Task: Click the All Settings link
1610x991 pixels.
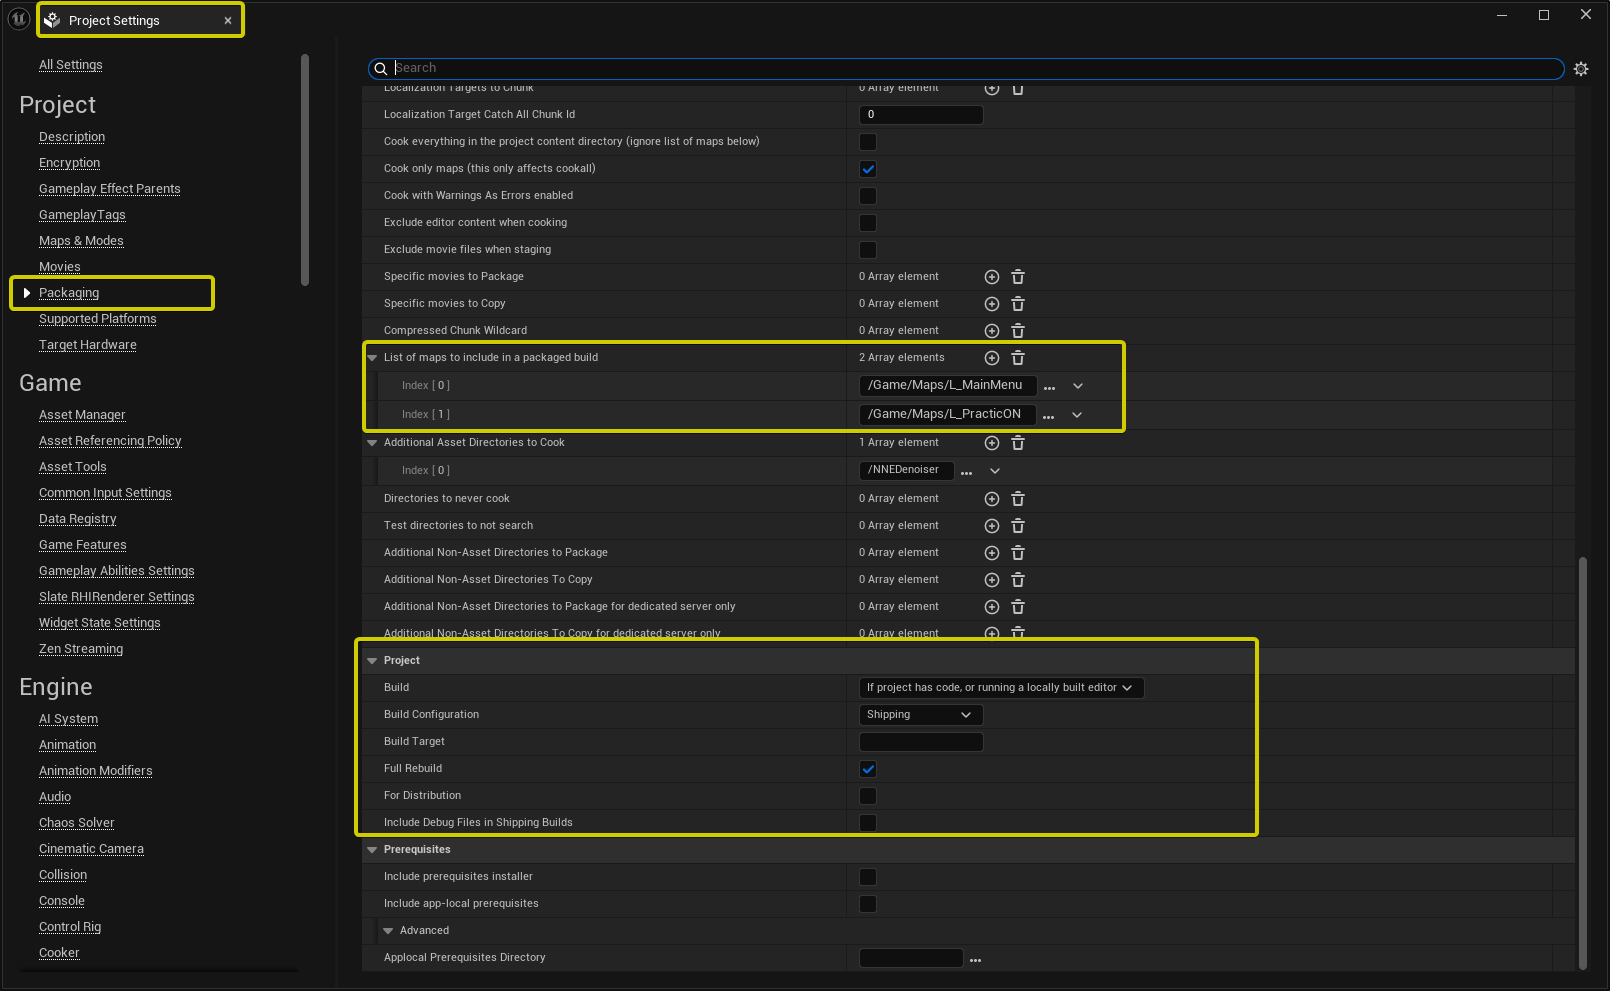Action: click(70, 65)
